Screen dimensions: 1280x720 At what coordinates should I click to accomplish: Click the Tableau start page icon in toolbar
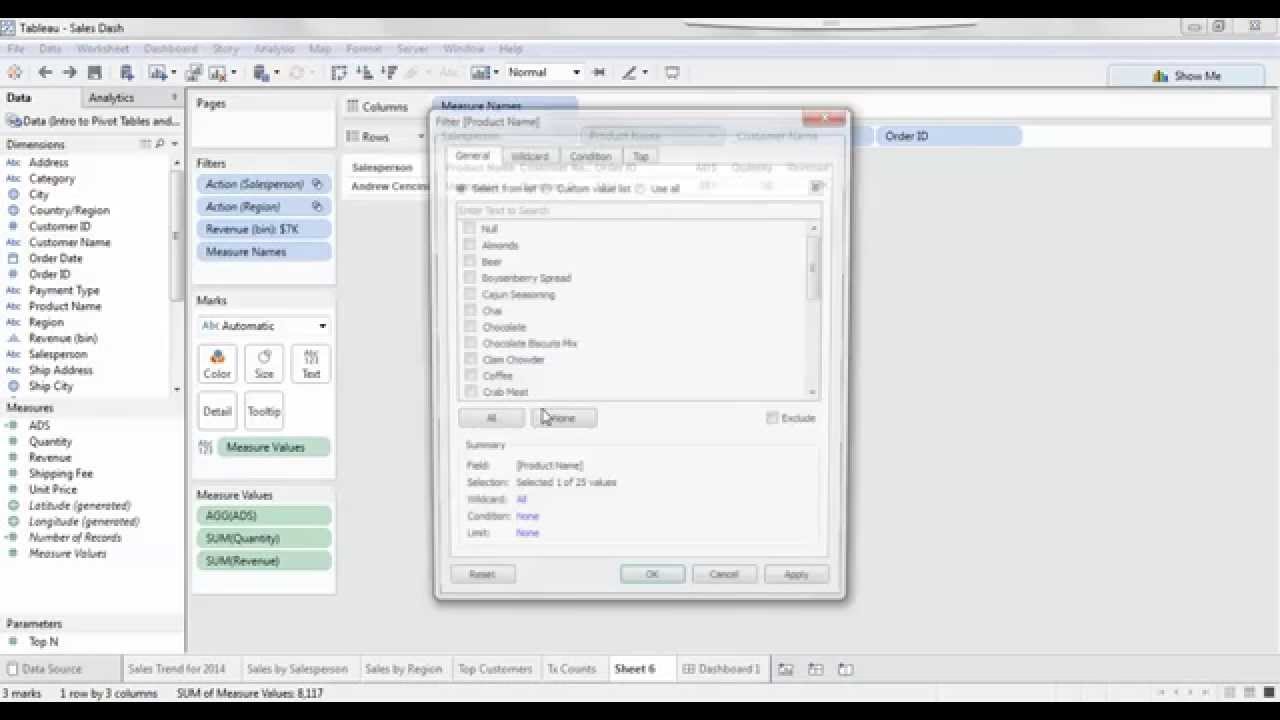14,72
